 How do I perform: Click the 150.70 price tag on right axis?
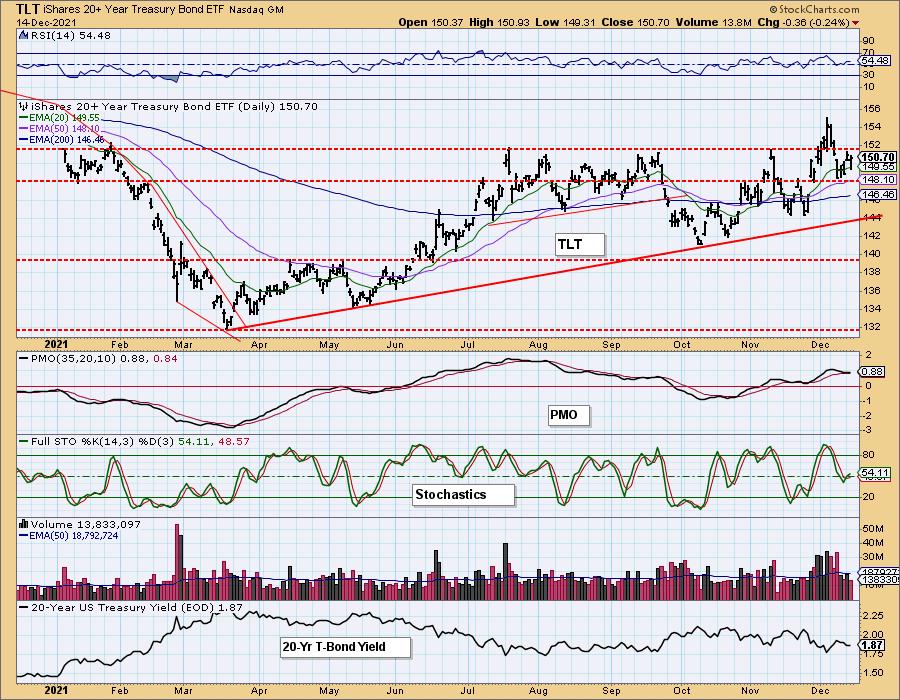(x=878, y=157)
